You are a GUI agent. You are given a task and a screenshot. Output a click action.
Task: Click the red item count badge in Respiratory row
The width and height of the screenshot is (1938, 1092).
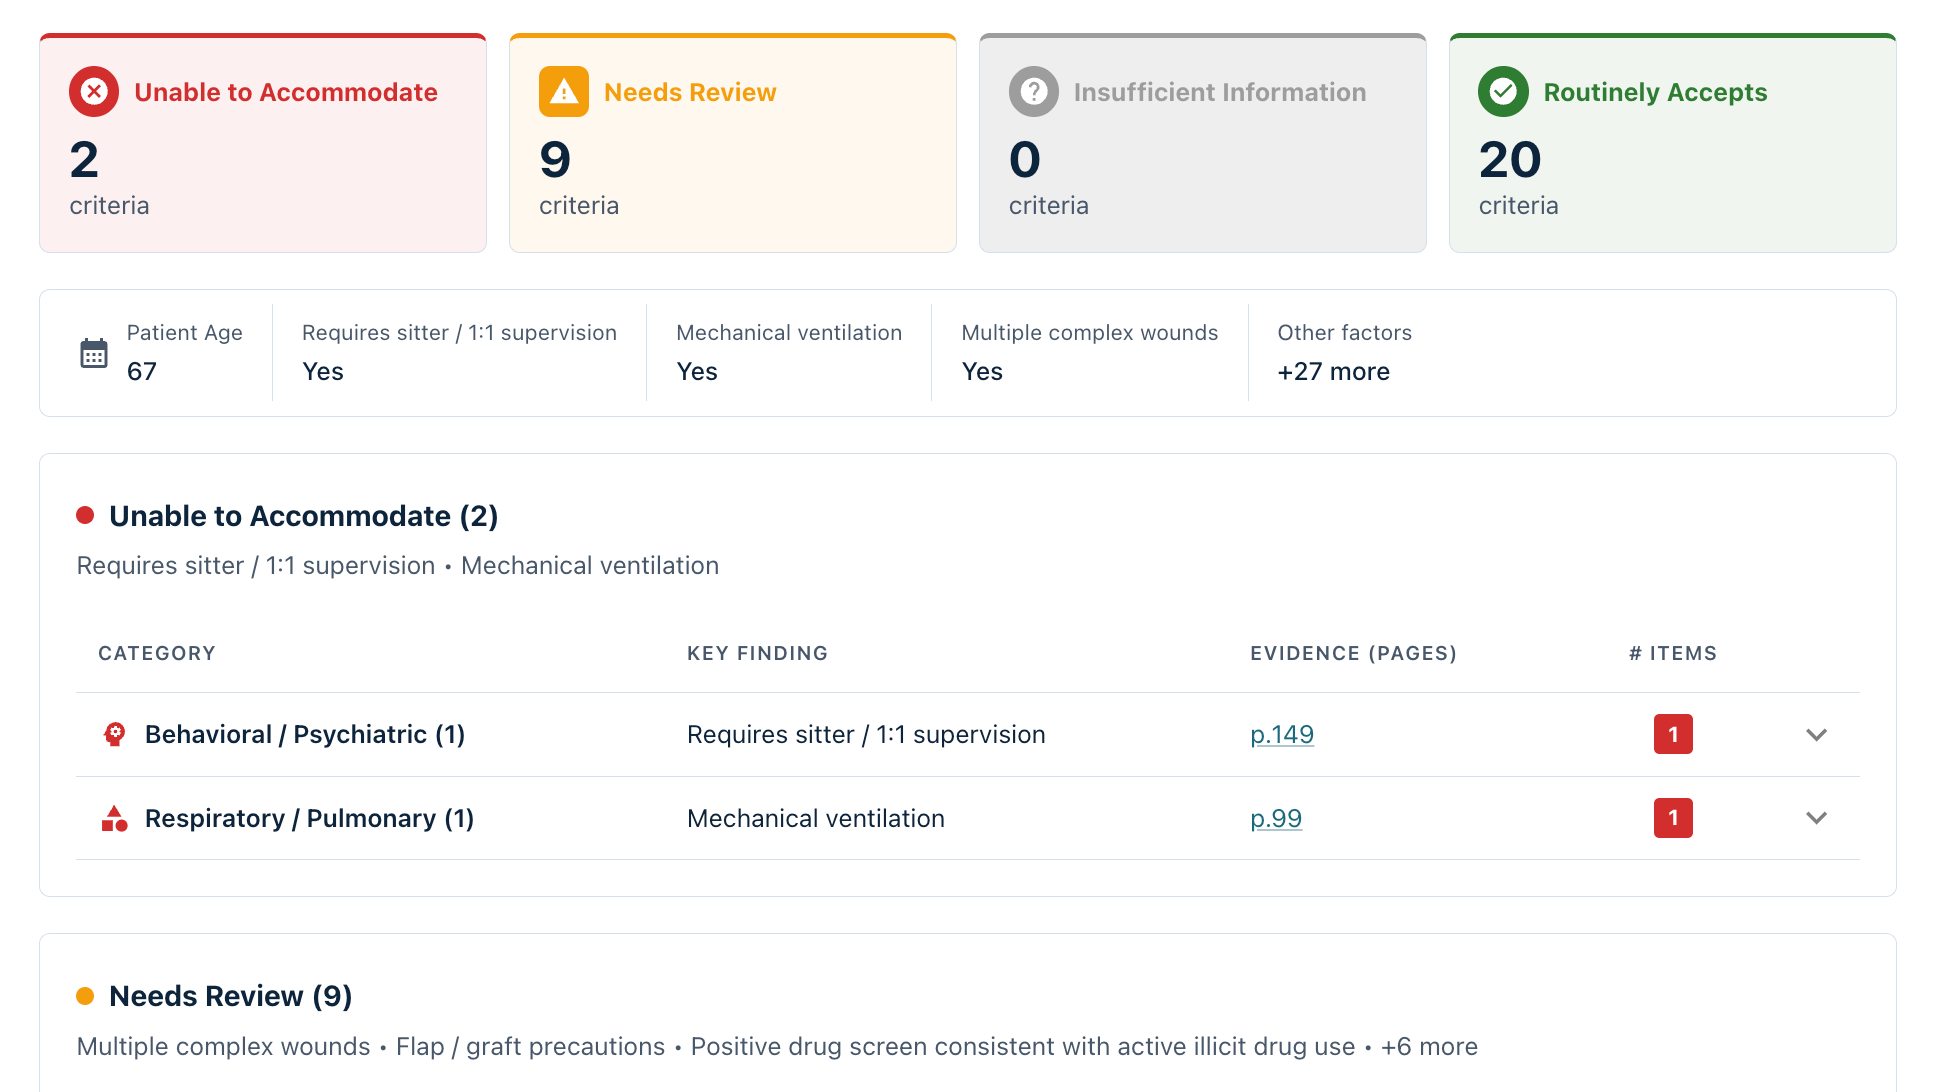click(x=1673, y=819)
